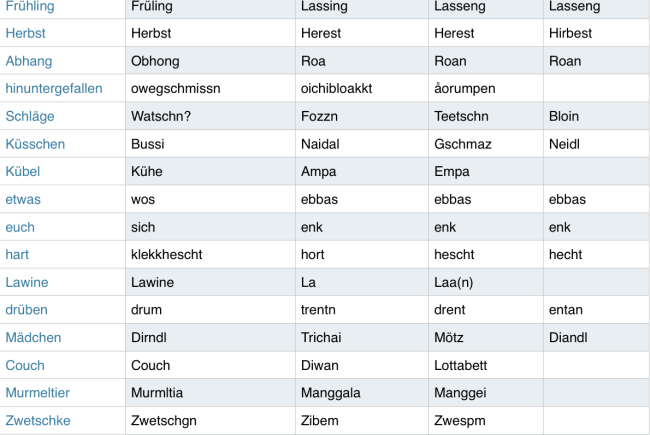Follow the Abhang link
Screen dimensions: 650x435
(29, 61)
